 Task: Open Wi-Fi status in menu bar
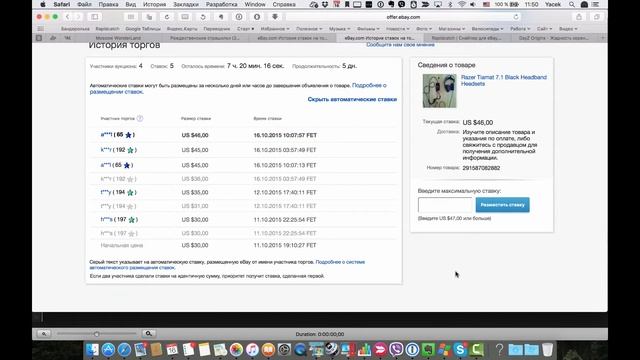coord(462,4)
